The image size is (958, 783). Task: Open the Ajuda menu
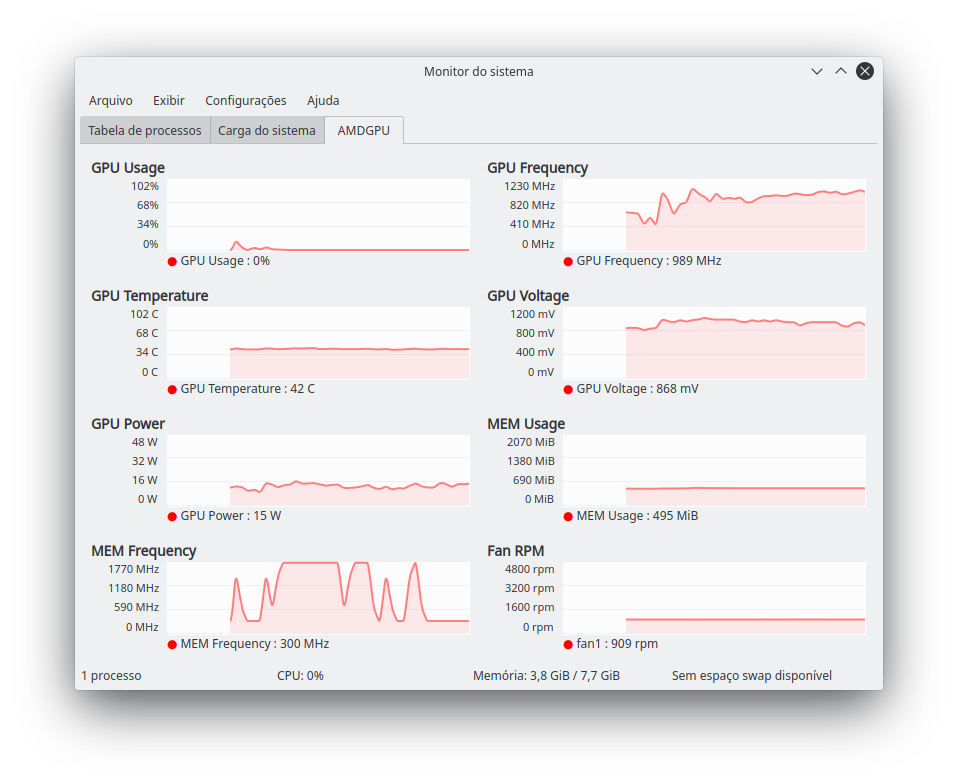323,101
